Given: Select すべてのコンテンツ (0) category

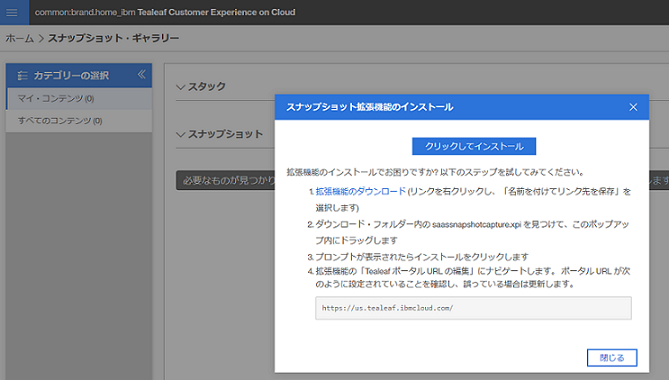Looking at the screenshot, I should coord(79,121).
